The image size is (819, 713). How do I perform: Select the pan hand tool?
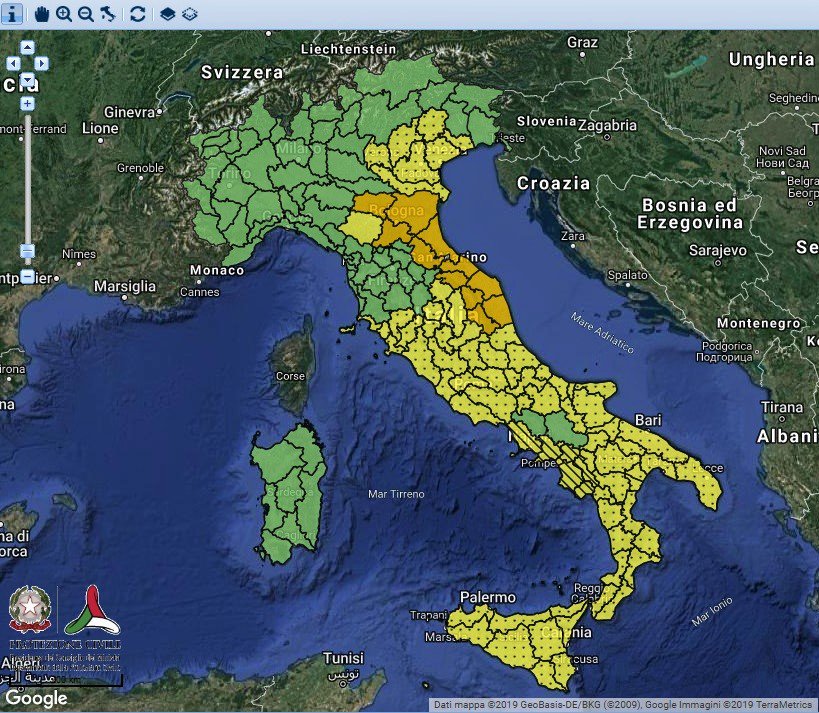coord(41,14)
